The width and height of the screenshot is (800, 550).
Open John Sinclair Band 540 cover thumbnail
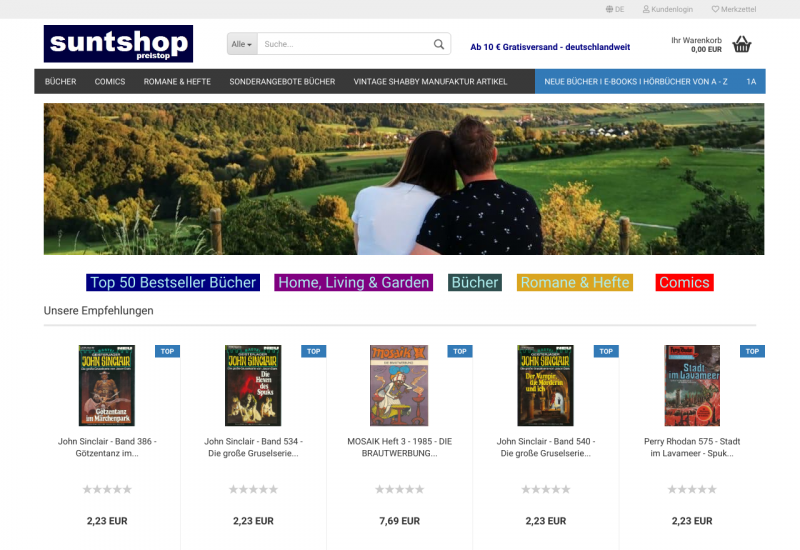[x=545, y=385]
